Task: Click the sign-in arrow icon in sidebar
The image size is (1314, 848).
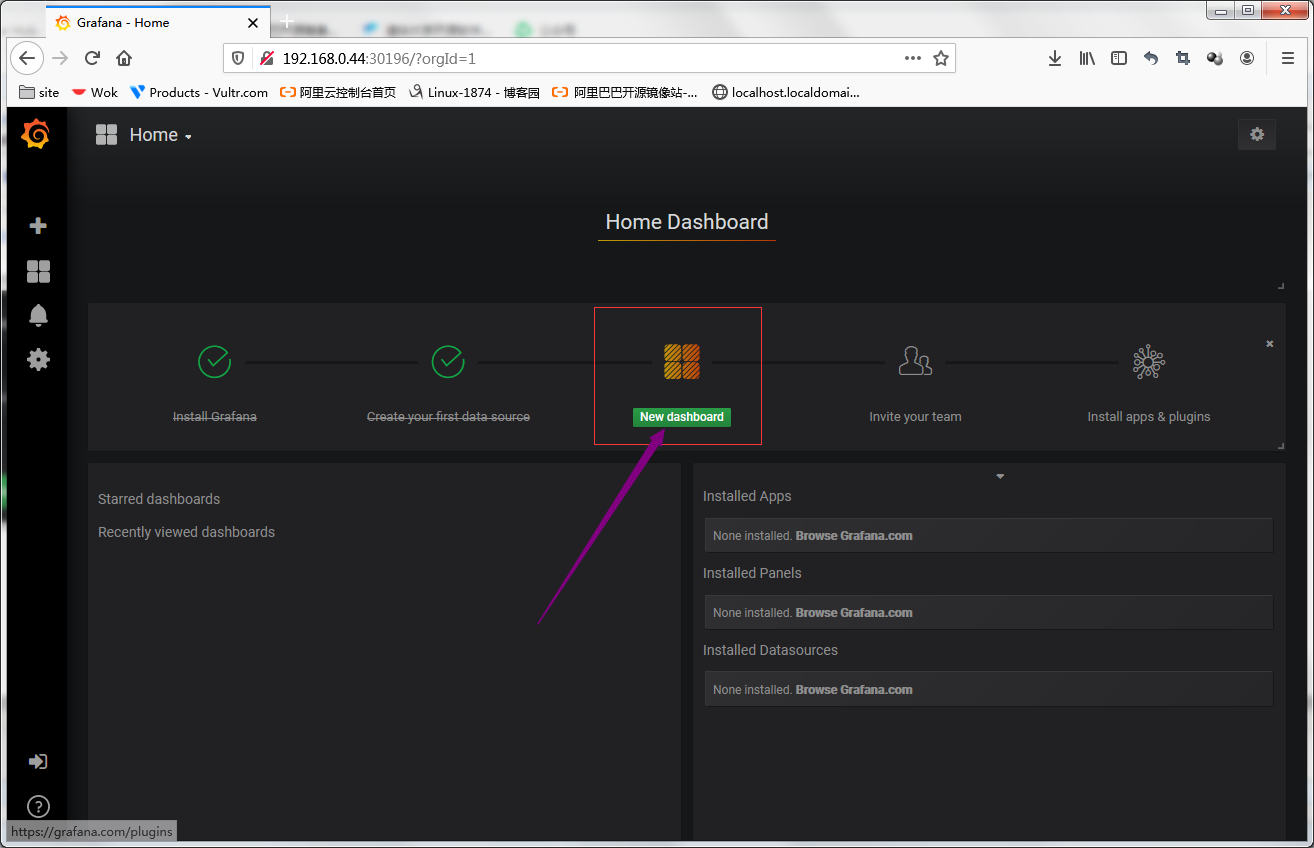Action: pos(38,762)
